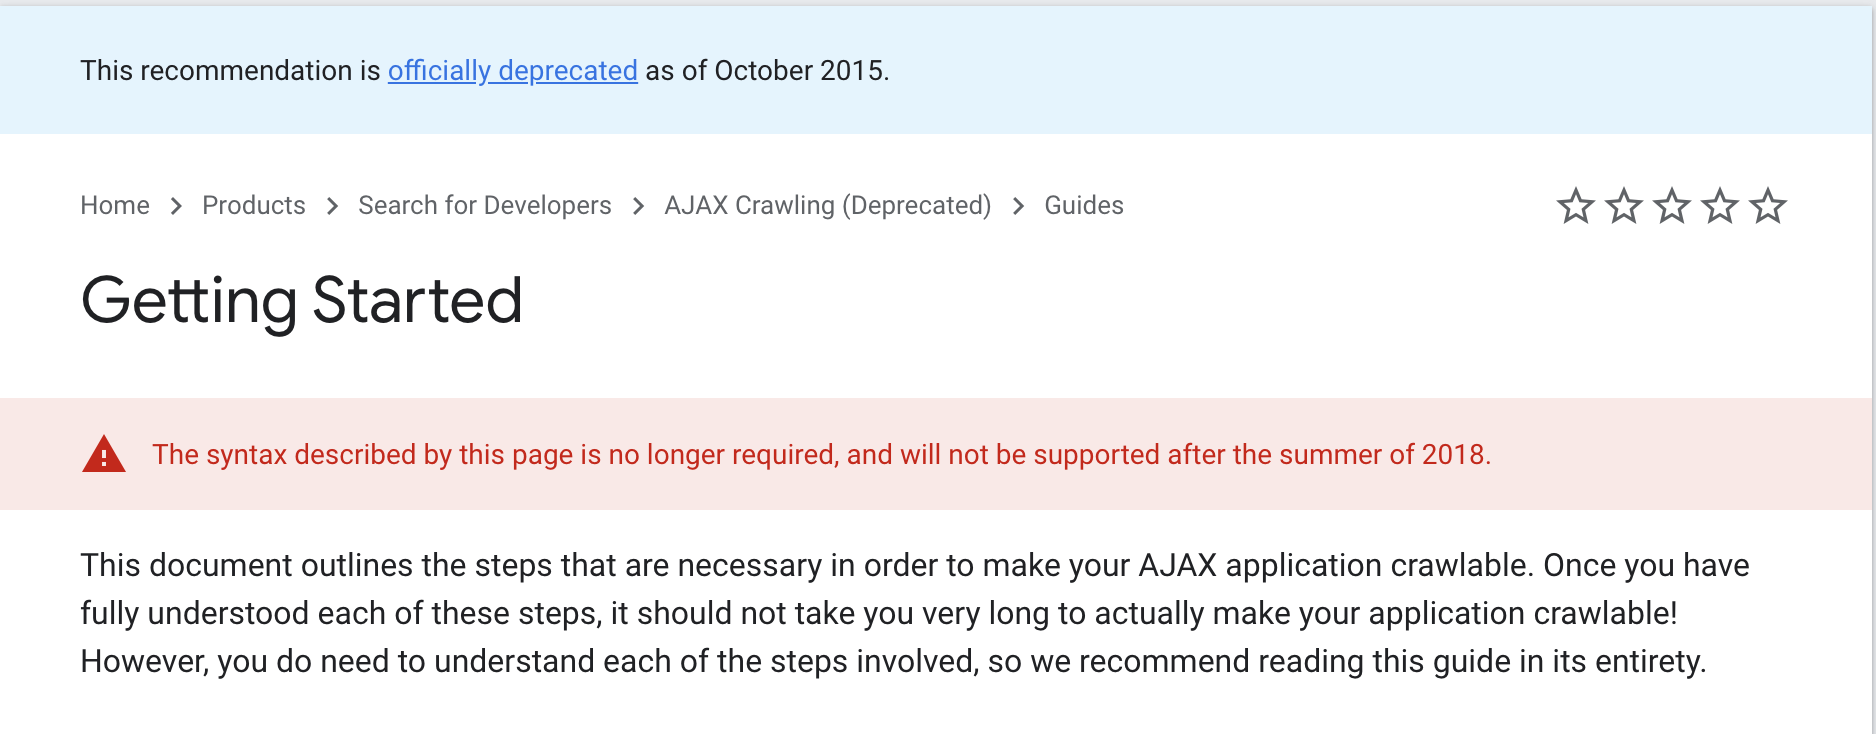Give the page four stars
Image resolution: width=1876 pixels, height=734 pixels.
point(1720,206)
